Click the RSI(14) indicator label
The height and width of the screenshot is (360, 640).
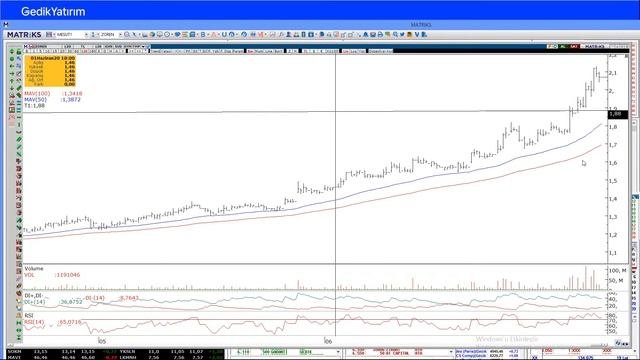(x=34, y=322)
